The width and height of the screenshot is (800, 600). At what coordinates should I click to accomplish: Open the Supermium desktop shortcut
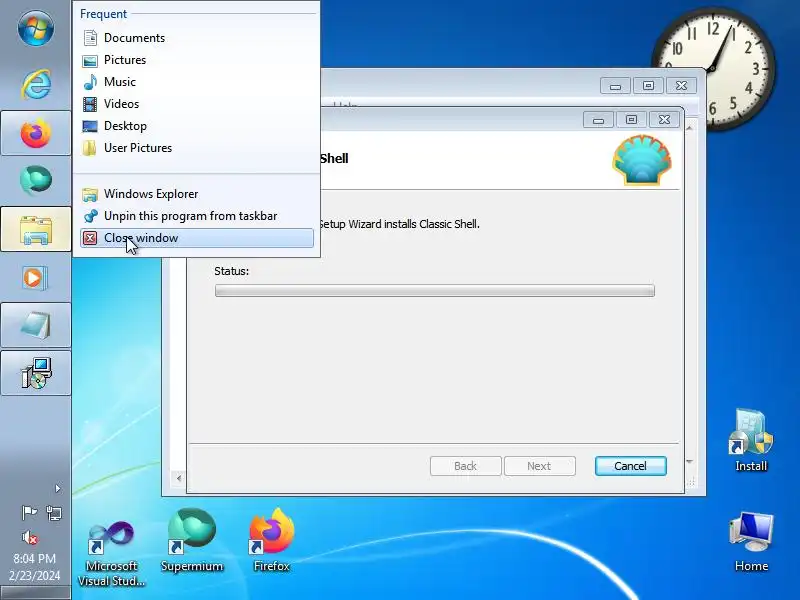pyautogui.click(x=192, y=541)
